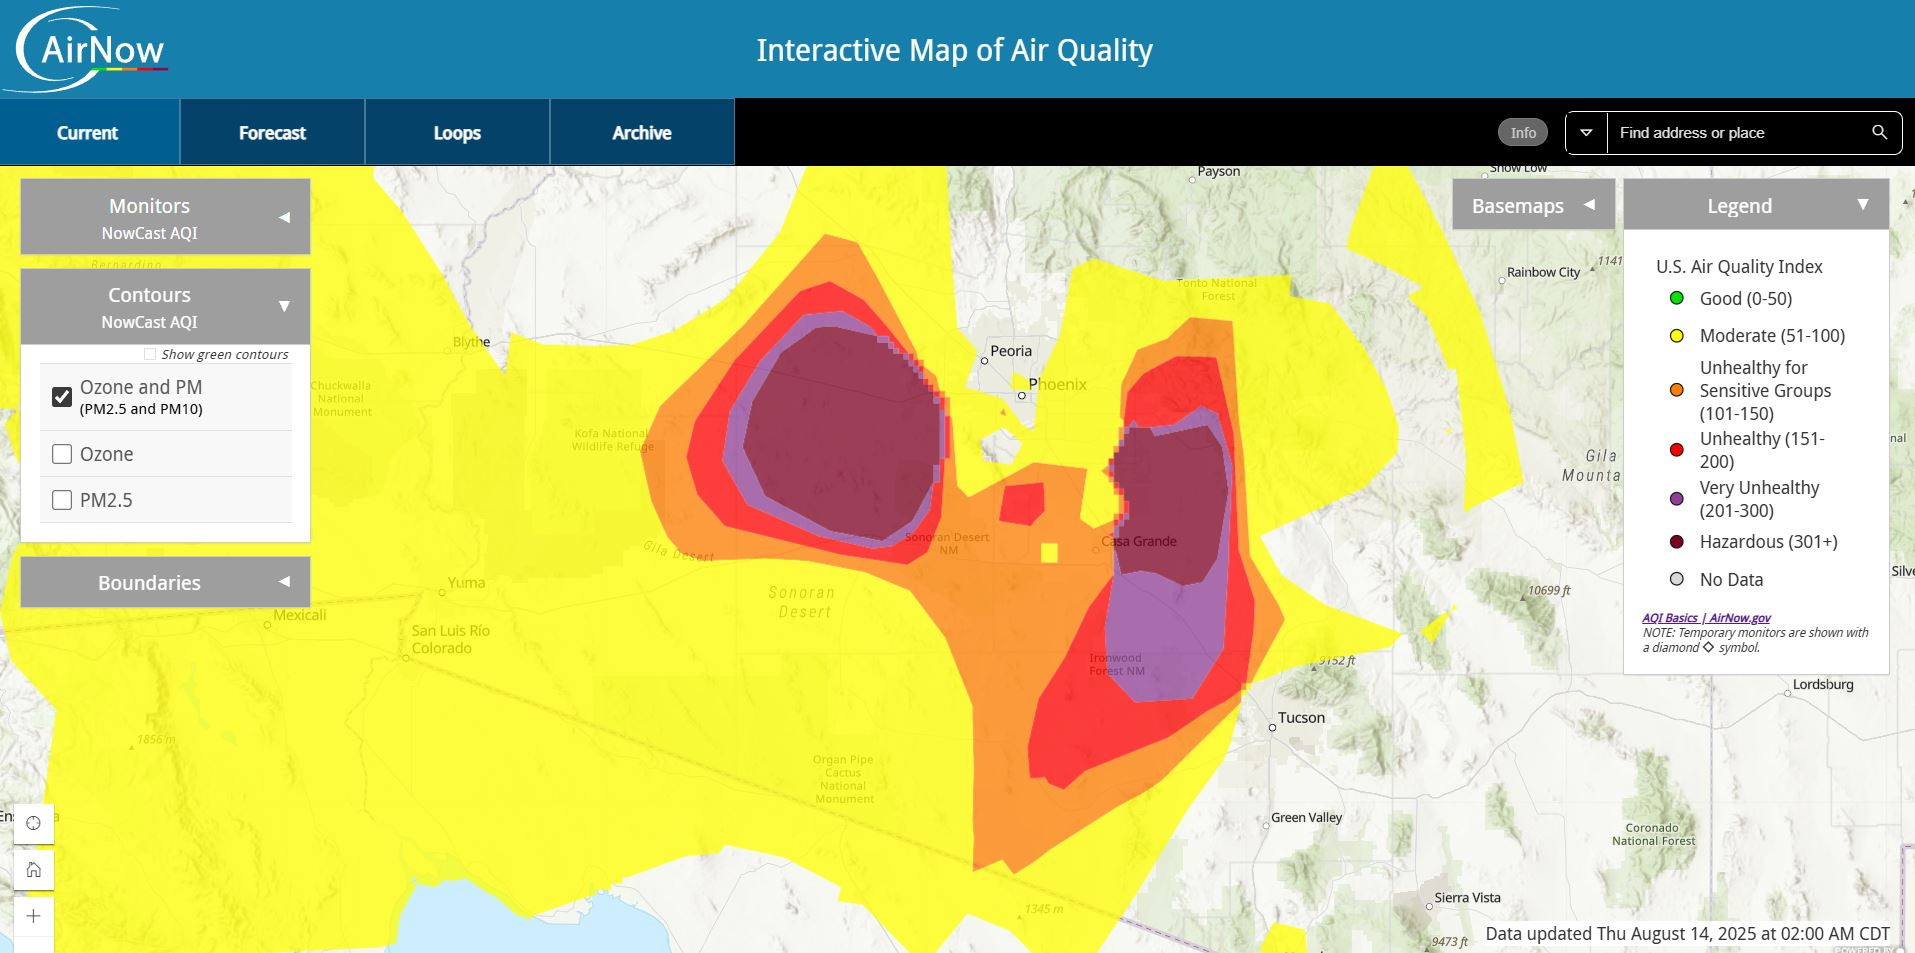
Task: Click the No Data gray legend dot
Action: point(1677,579)
